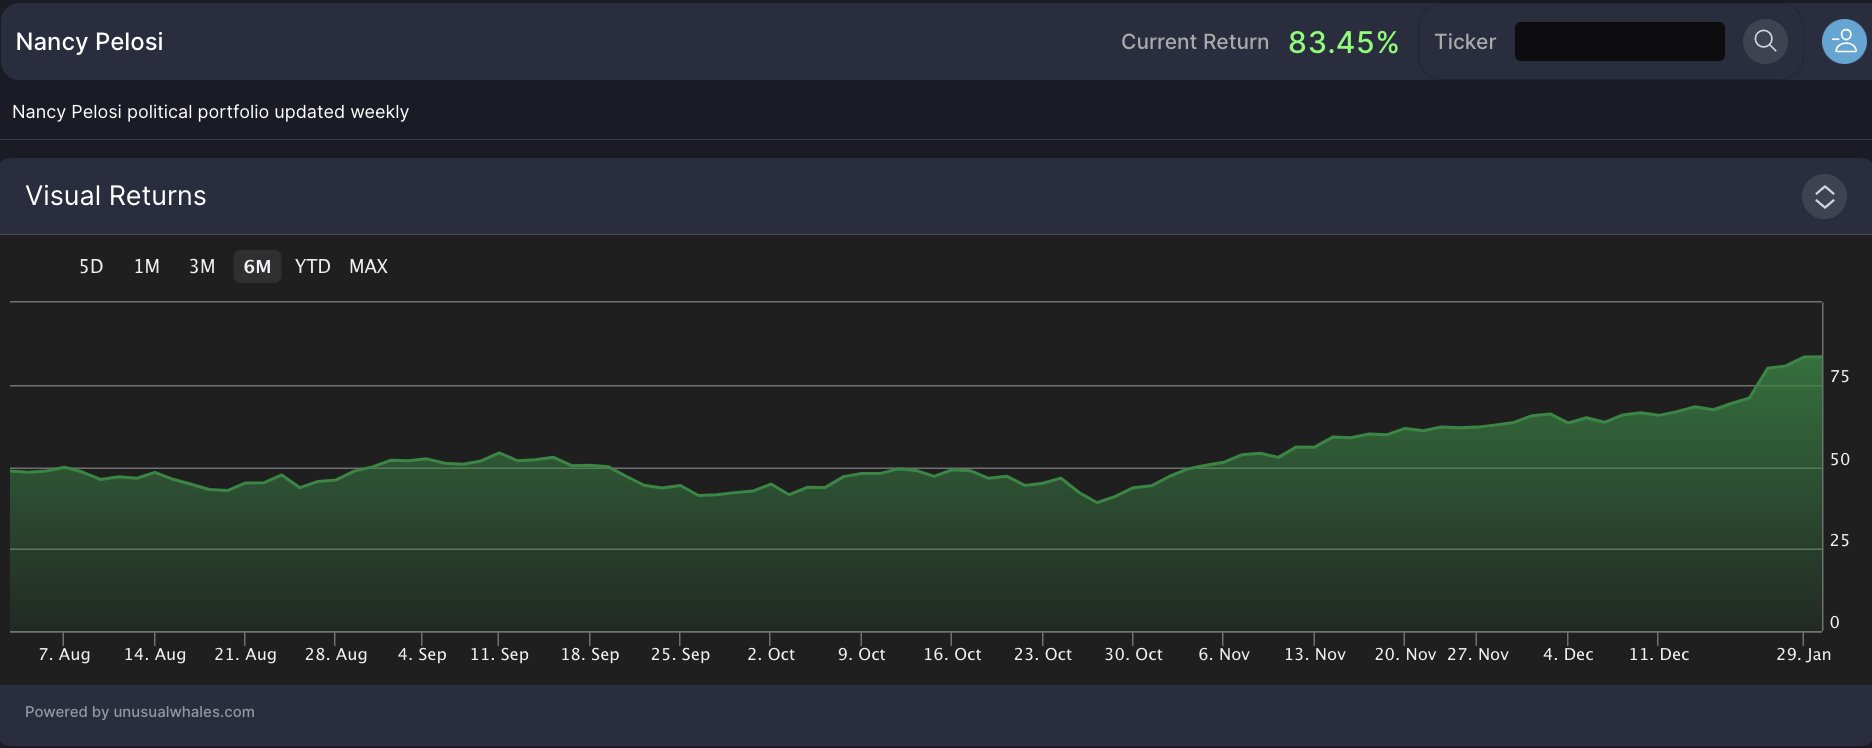Viewport: 1872px width, 748px height.
Task: Click the 75 y-axis value
Action: pos(1840,377)
